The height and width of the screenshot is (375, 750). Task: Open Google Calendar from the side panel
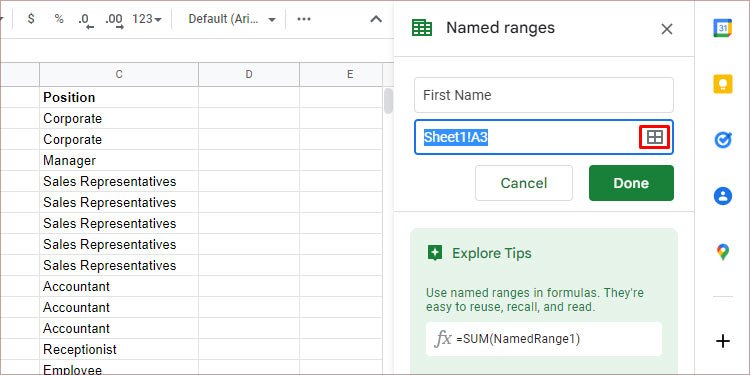723,28
